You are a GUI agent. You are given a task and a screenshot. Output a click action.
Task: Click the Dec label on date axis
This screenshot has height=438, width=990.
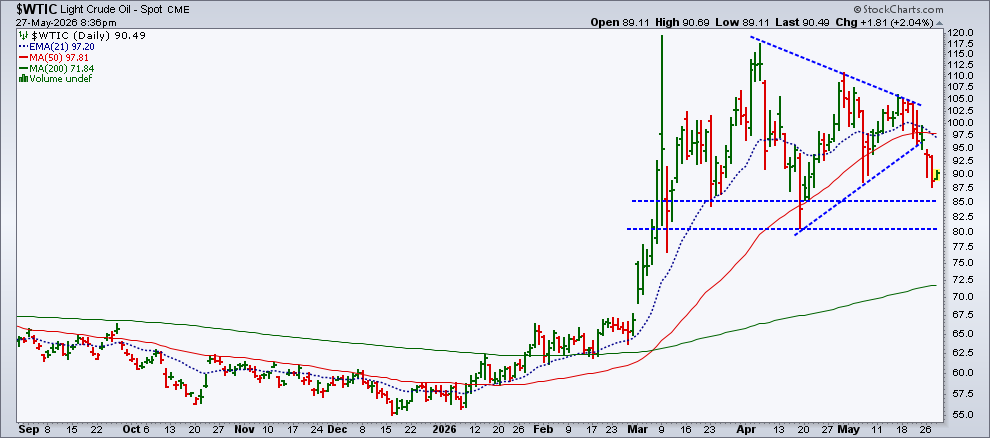click(x=335, y=429)
